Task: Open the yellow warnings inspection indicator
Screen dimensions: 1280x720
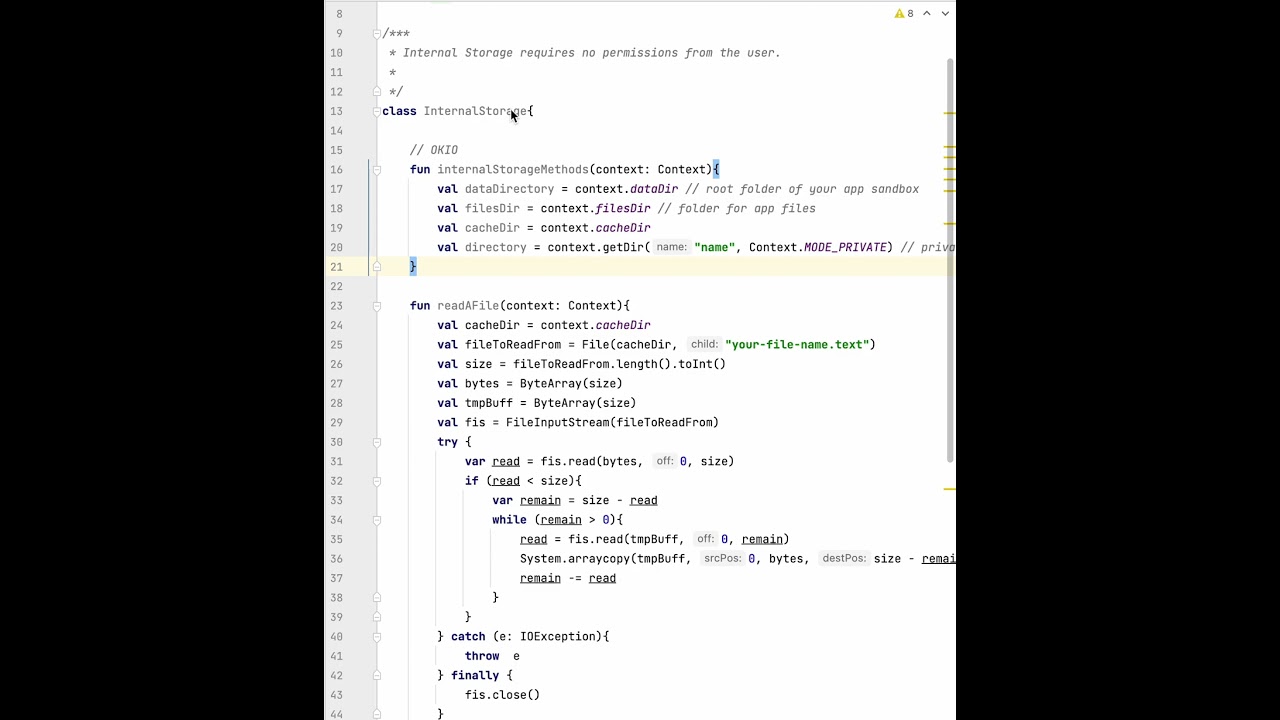Action: pos(904,14)
